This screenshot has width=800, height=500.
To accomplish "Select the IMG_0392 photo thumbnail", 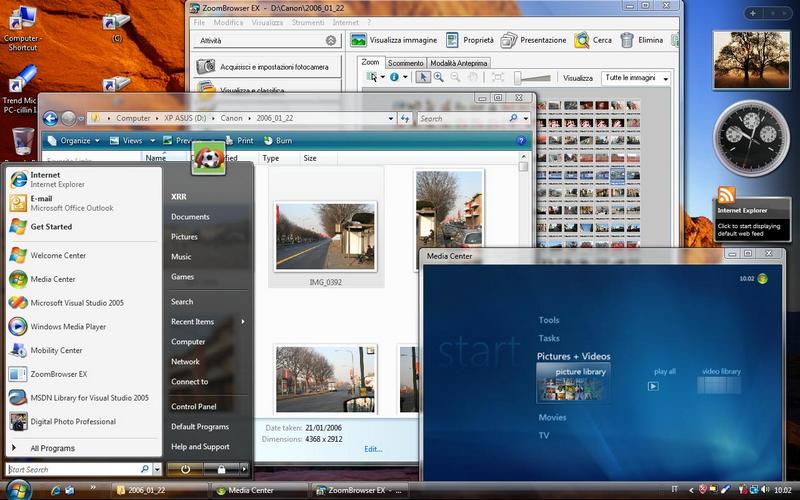I will pyautogui.click(x=326, y=237).
